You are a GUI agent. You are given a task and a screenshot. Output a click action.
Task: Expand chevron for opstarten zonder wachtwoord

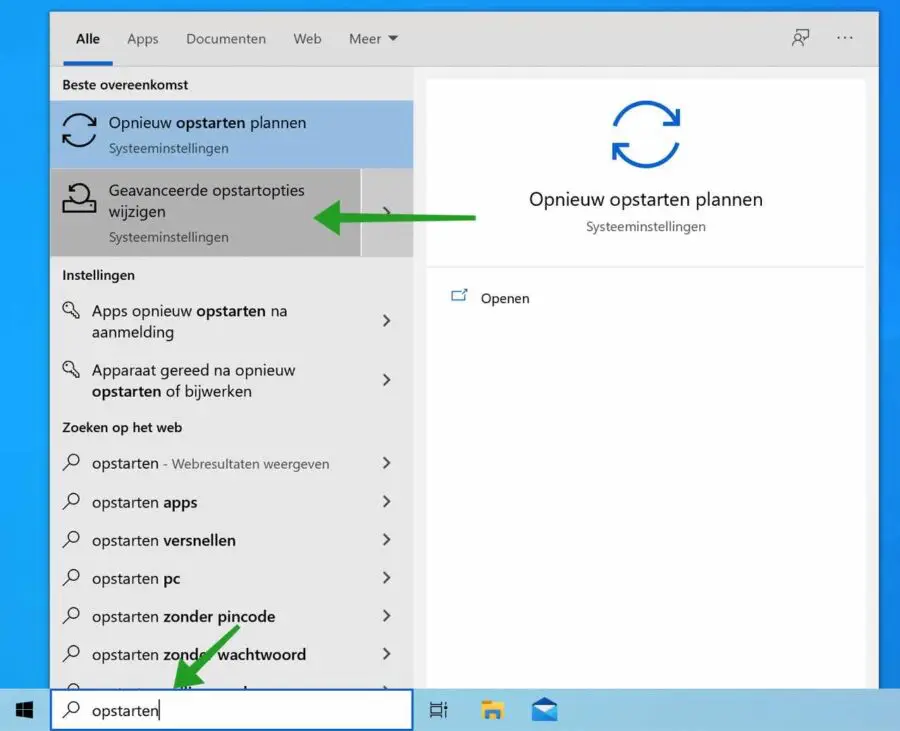pos(387,654)
